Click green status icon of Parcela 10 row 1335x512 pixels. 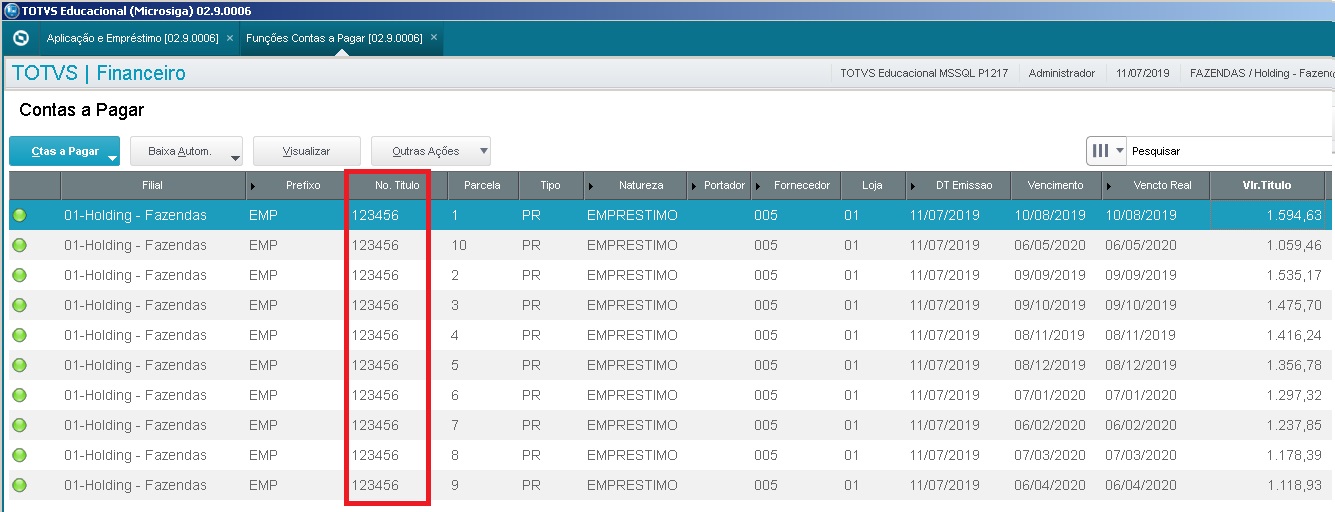tap(20, 245)
